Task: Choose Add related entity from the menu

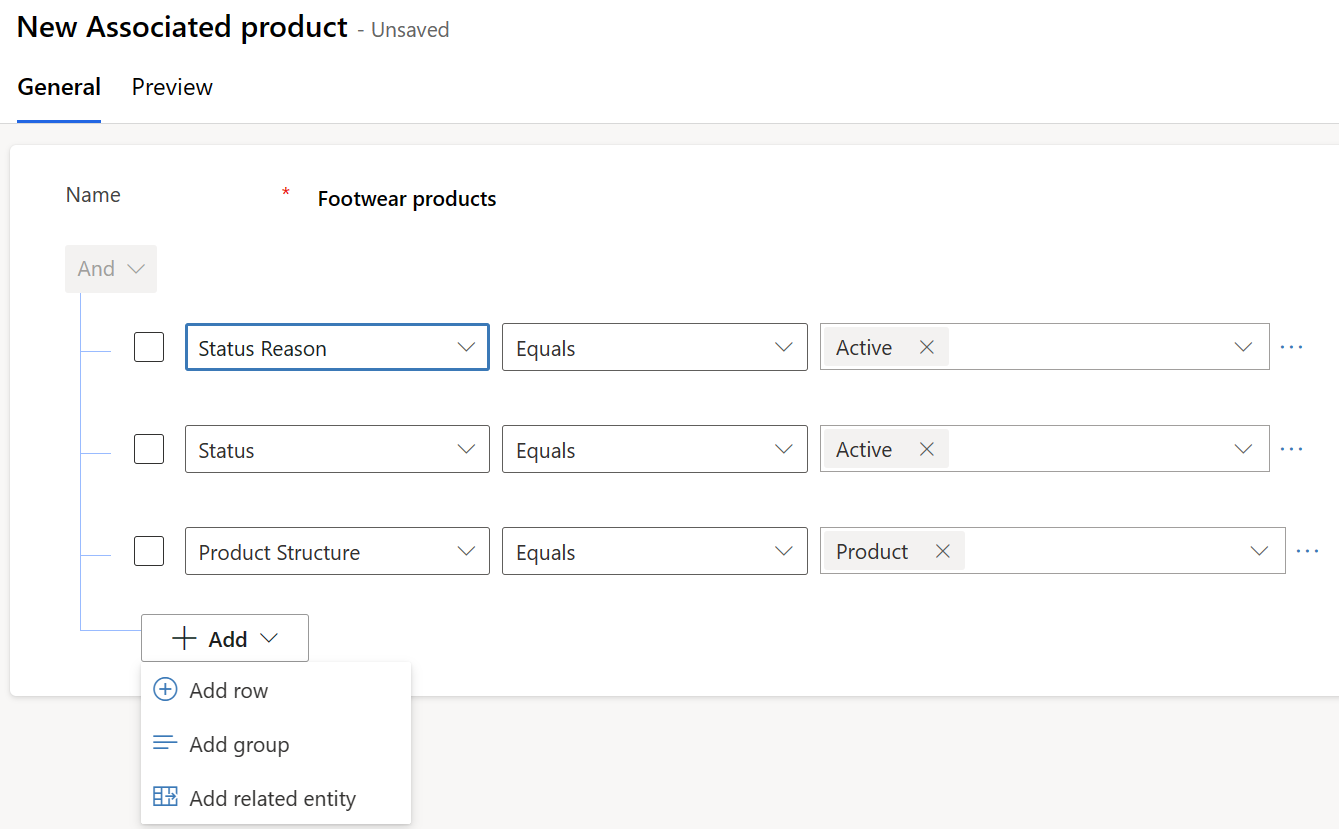Action: tap(276, 798)
